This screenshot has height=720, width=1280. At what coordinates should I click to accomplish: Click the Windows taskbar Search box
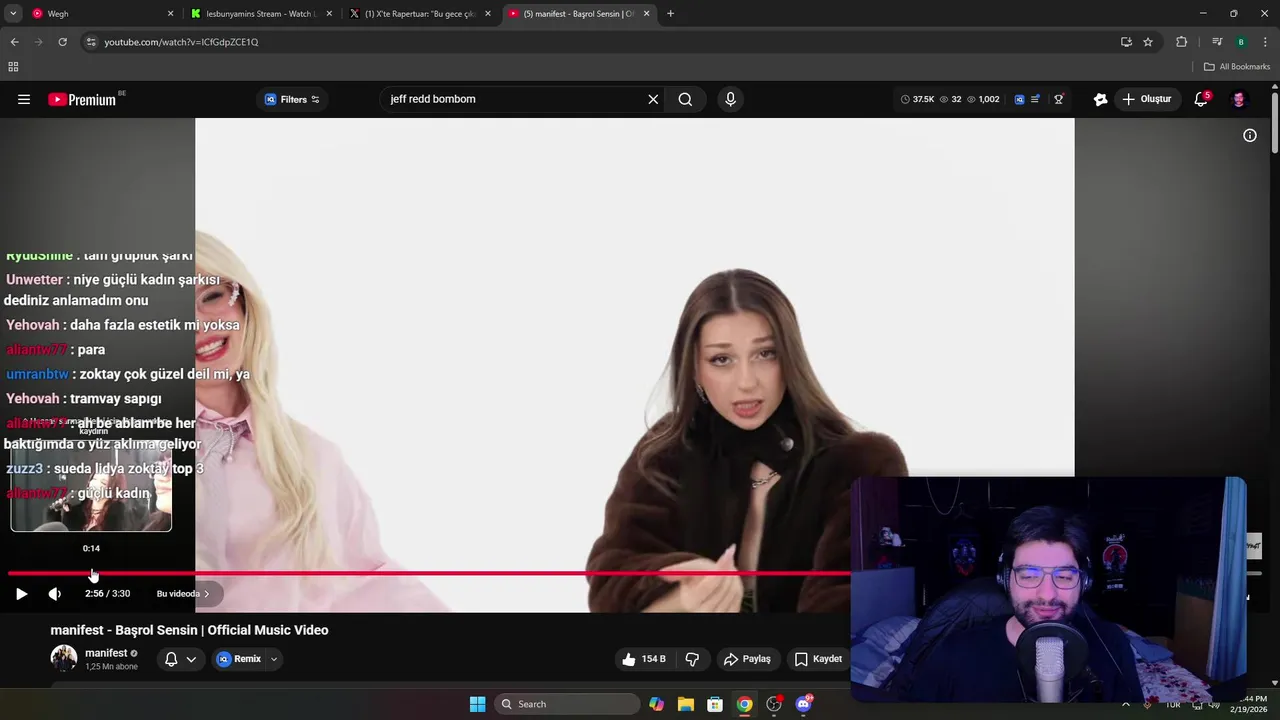567,704
